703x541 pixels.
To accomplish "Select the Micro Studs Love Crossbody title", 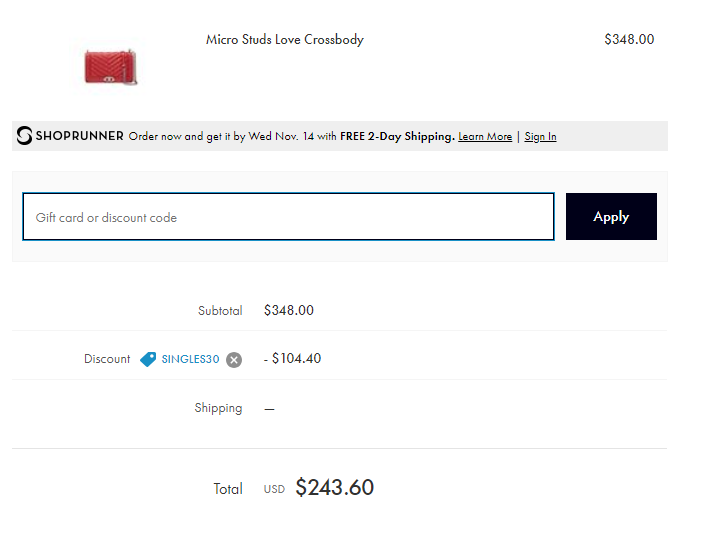I will pyautogui.click(x=285, y=39).
